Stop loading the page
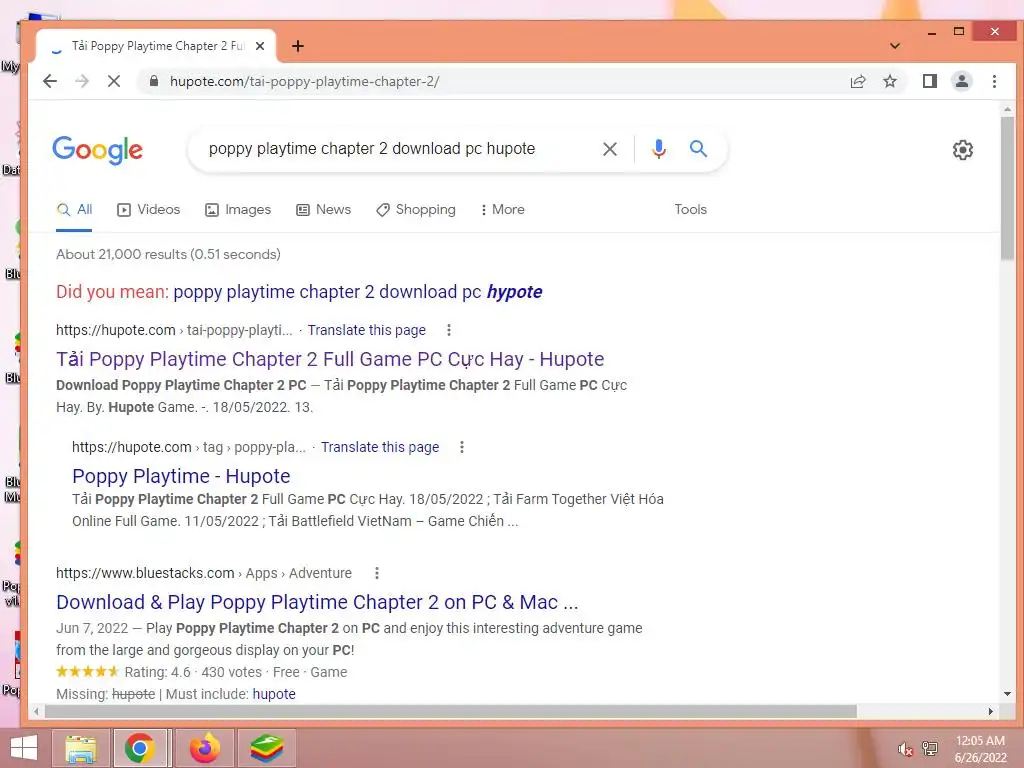 (x=114, y=81)
